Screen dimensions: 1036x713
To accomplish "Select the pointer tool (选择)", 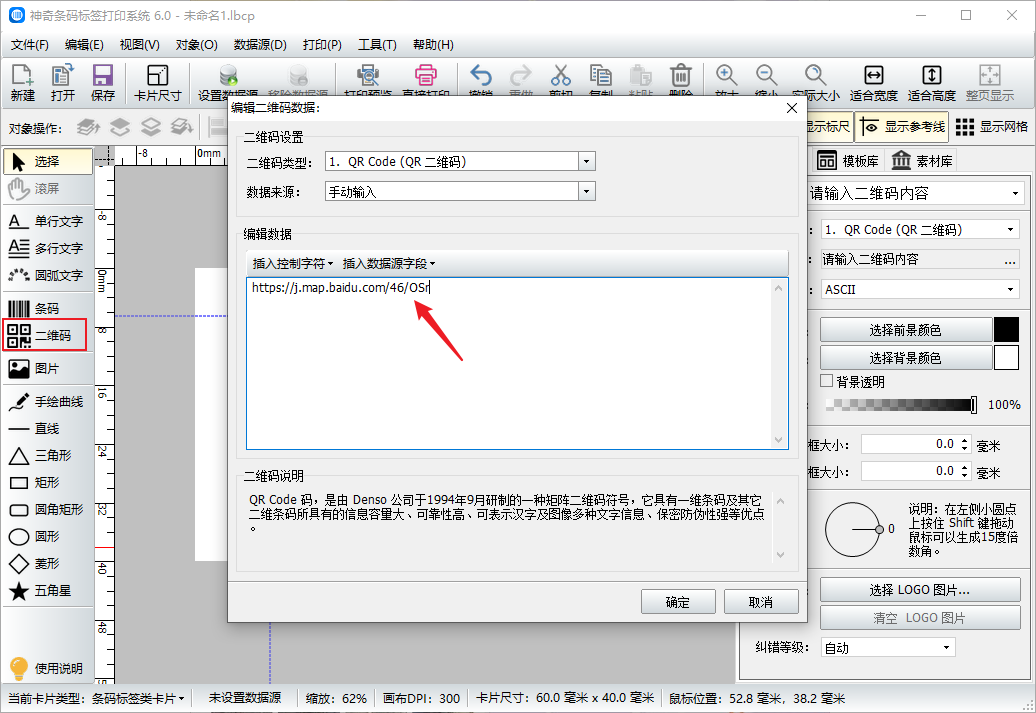I will click(48, 161).
